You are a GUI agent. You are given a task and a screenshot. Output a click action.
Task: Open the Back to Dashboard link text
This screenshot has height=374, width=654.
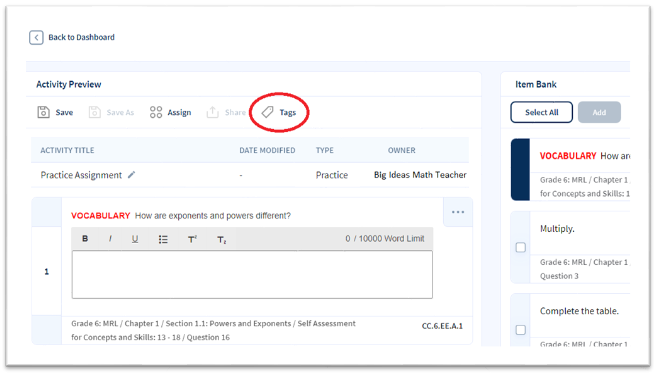tap(81, 37)
